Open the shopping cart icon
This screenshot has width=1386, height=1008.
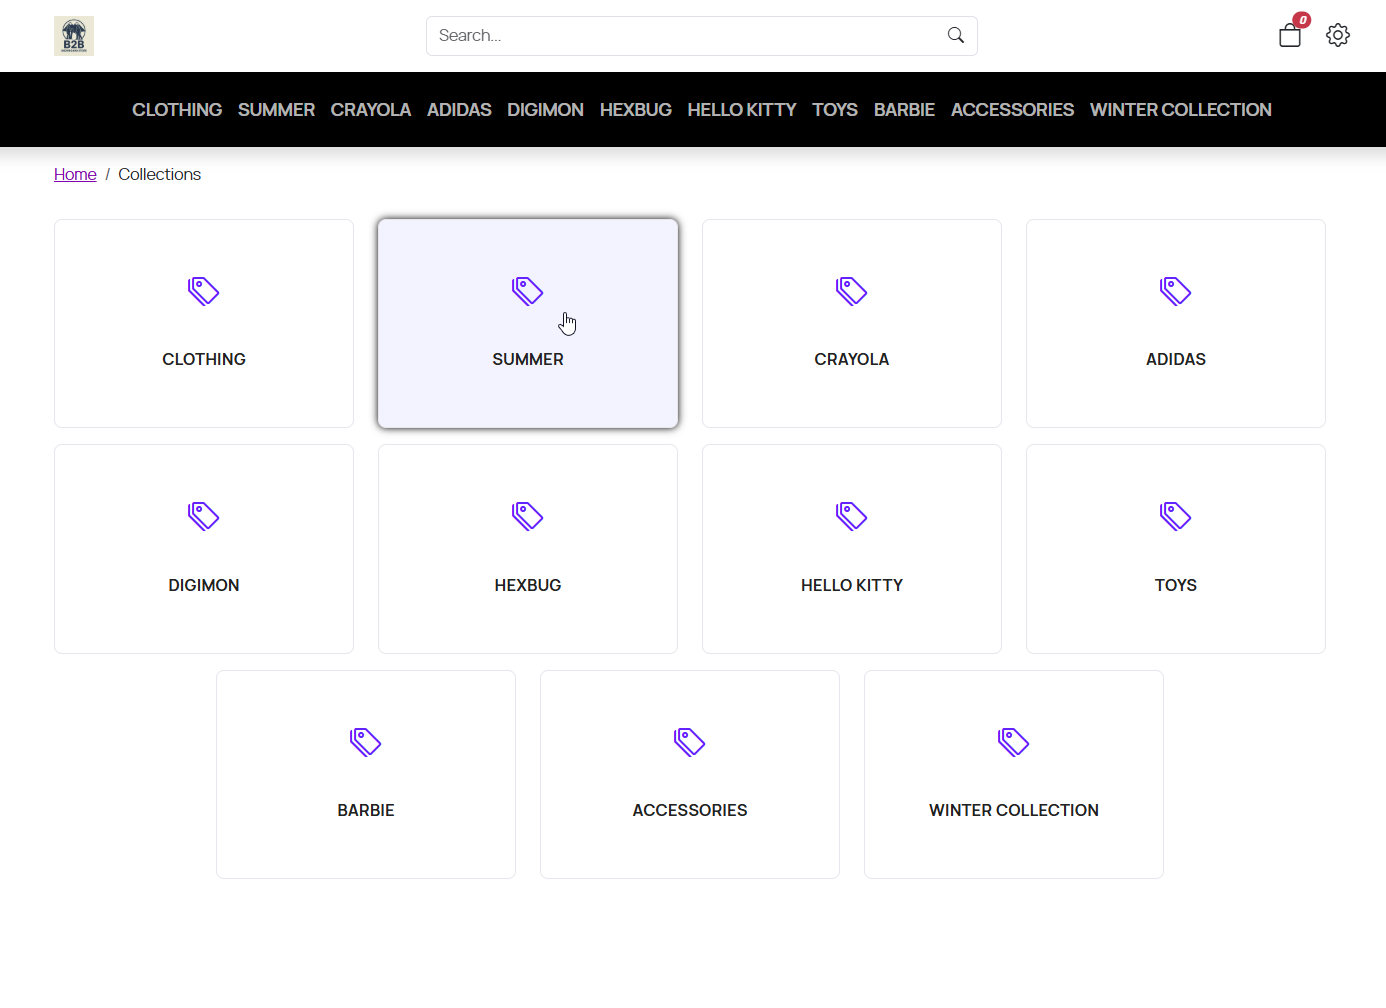click(x=1290, y=36)
